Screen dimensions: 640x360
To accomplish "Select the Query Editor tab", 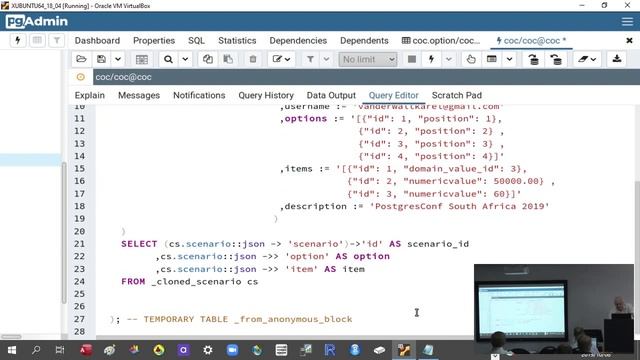I will [x=393, y=95].
